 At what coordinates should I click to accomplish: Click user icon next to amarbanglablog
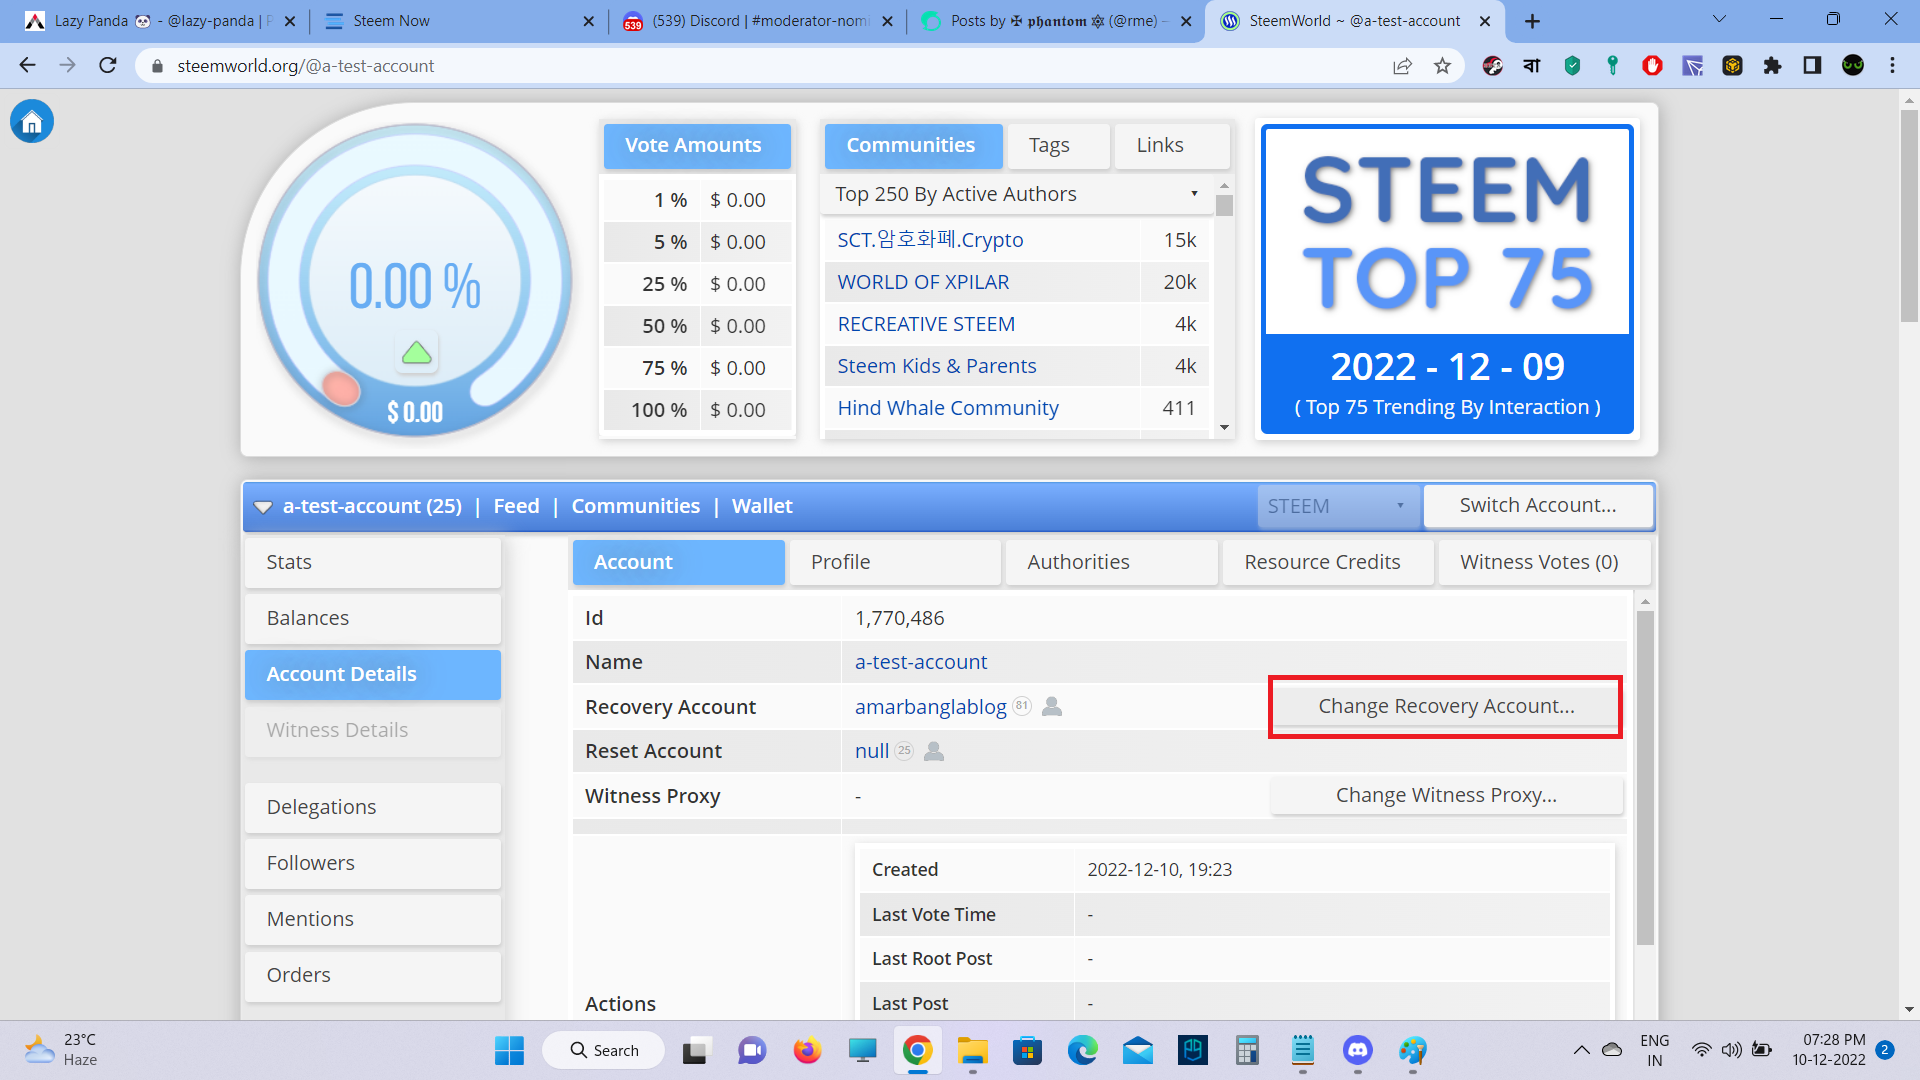(1052, 707)
